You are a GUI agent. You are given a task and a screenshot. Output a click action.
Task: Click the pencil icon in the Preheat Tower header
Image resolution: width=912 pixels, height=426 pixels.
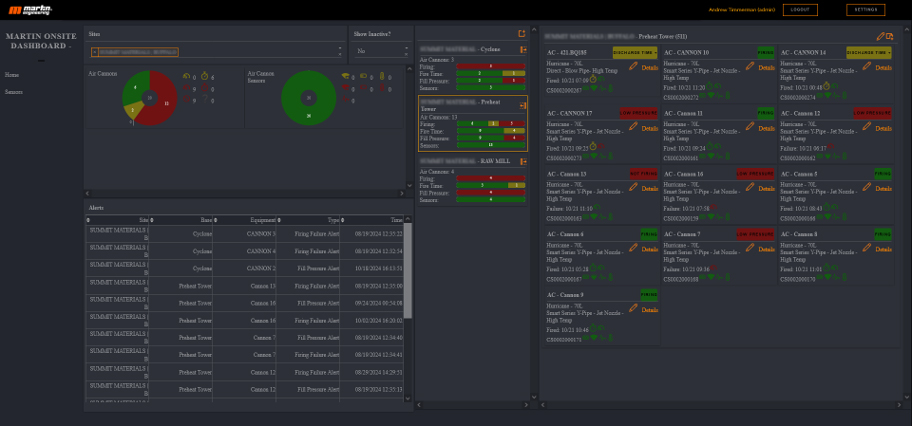879,36
